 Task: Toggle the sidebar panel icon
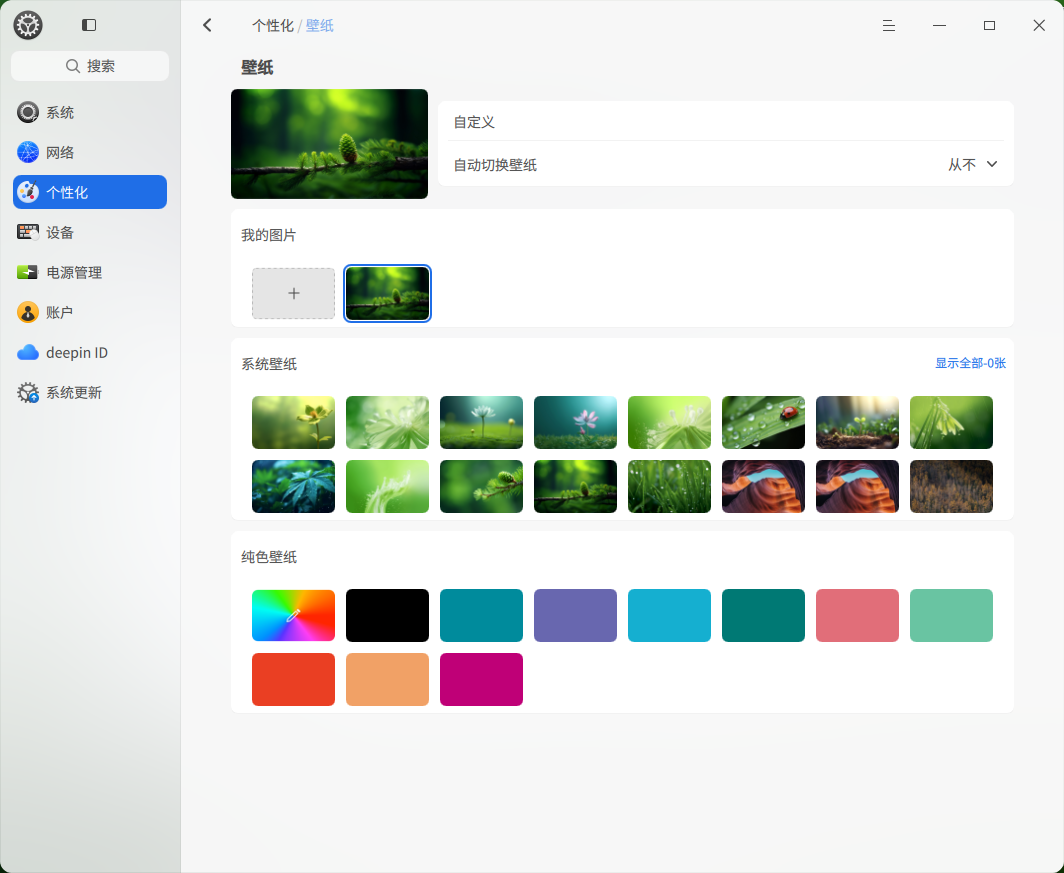point(89,25)
